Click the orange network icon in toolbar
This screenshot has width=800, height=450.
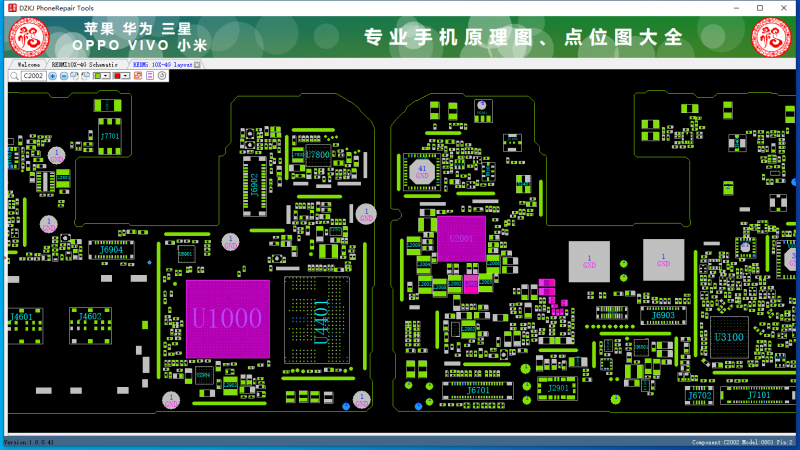tap(138, 76)
